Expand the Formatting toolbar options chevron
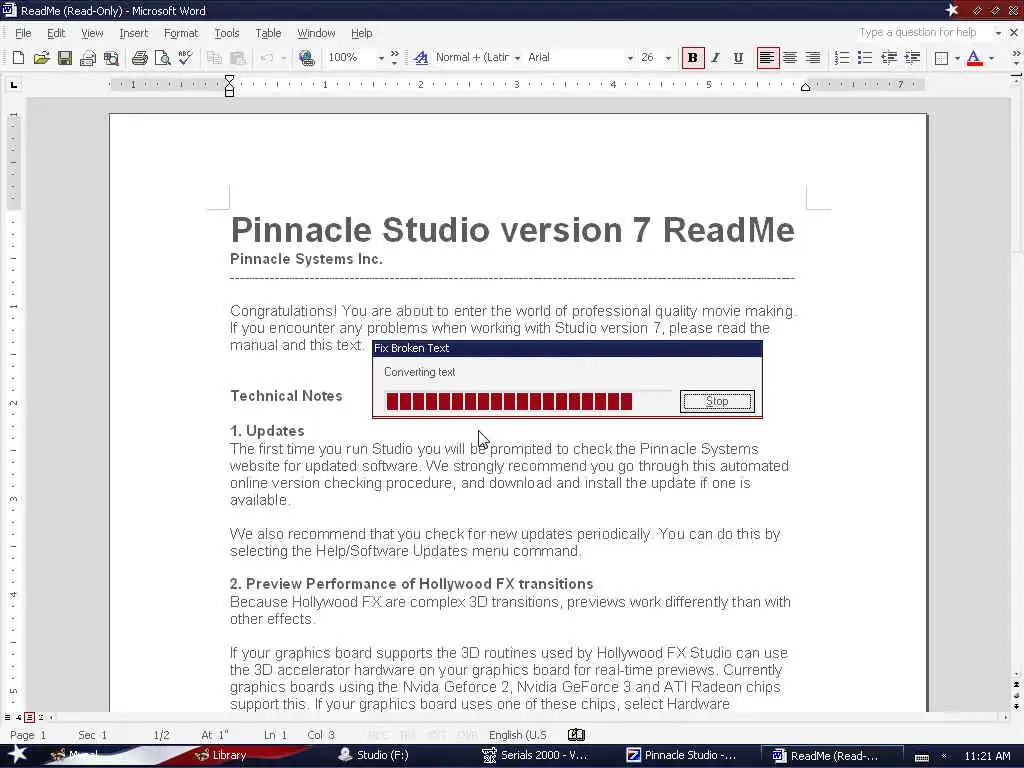 click(x=1016, y=58)
